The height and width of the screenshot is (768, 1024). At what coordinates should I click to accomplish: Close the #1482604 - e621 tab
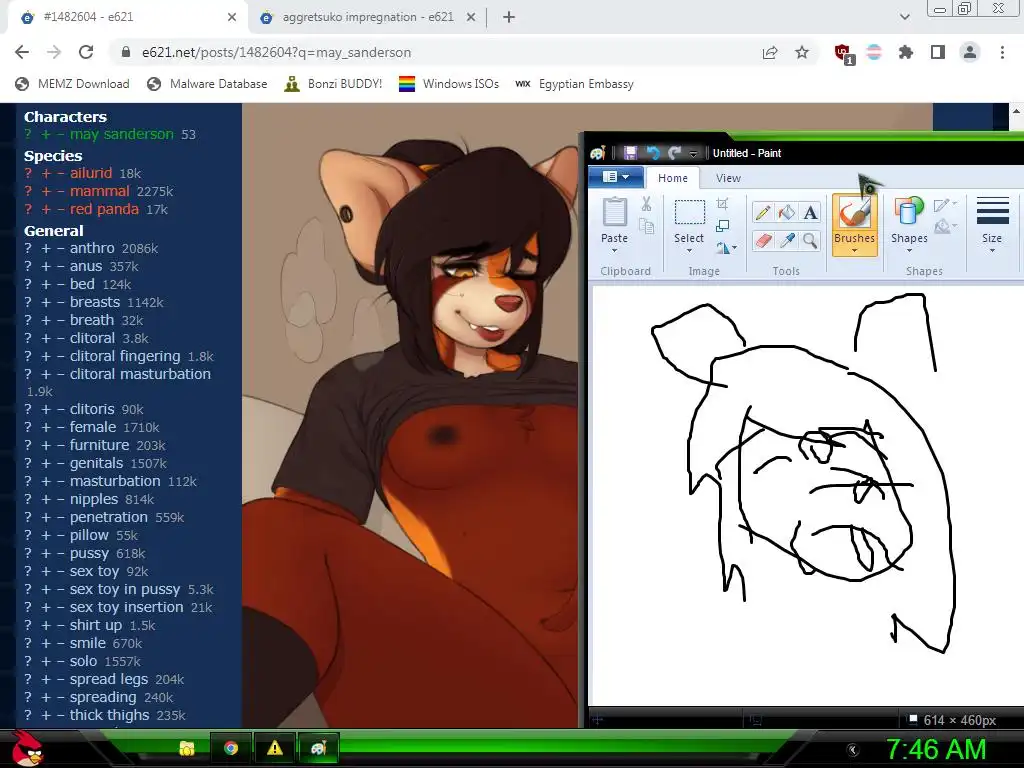pos(232,17)
